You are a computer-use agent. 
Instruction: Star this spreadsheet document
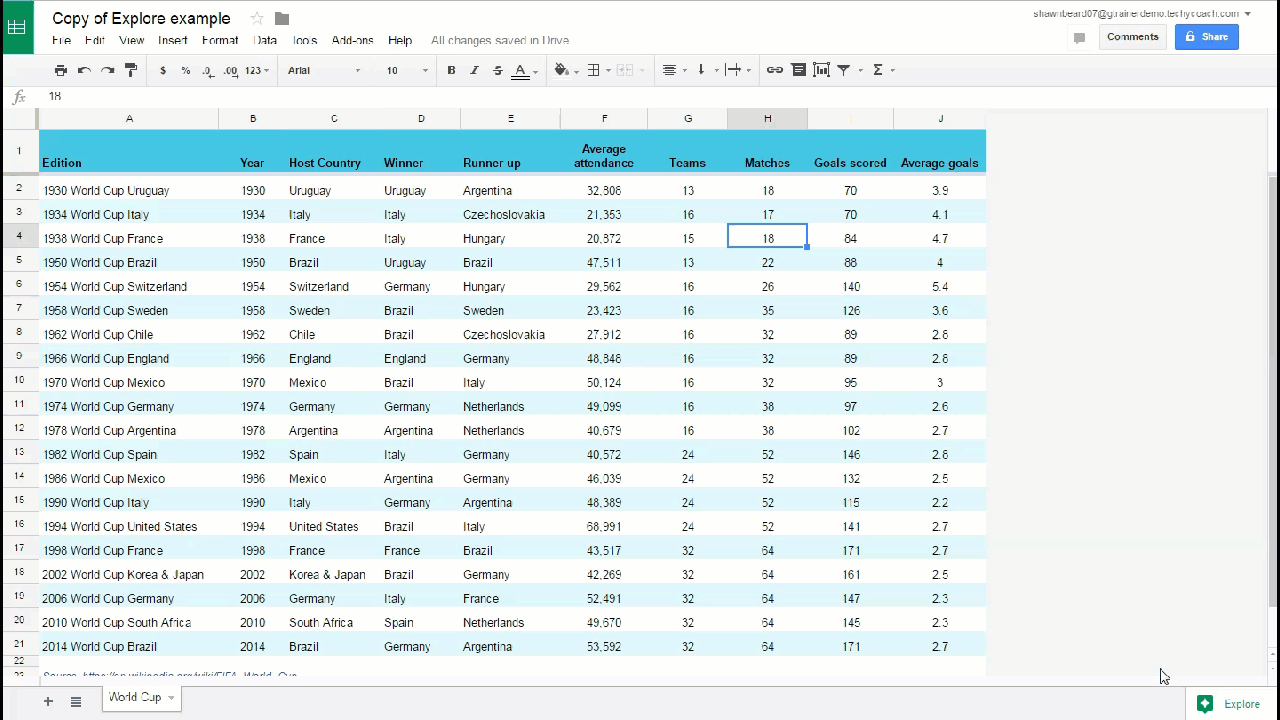click(257, 19)
